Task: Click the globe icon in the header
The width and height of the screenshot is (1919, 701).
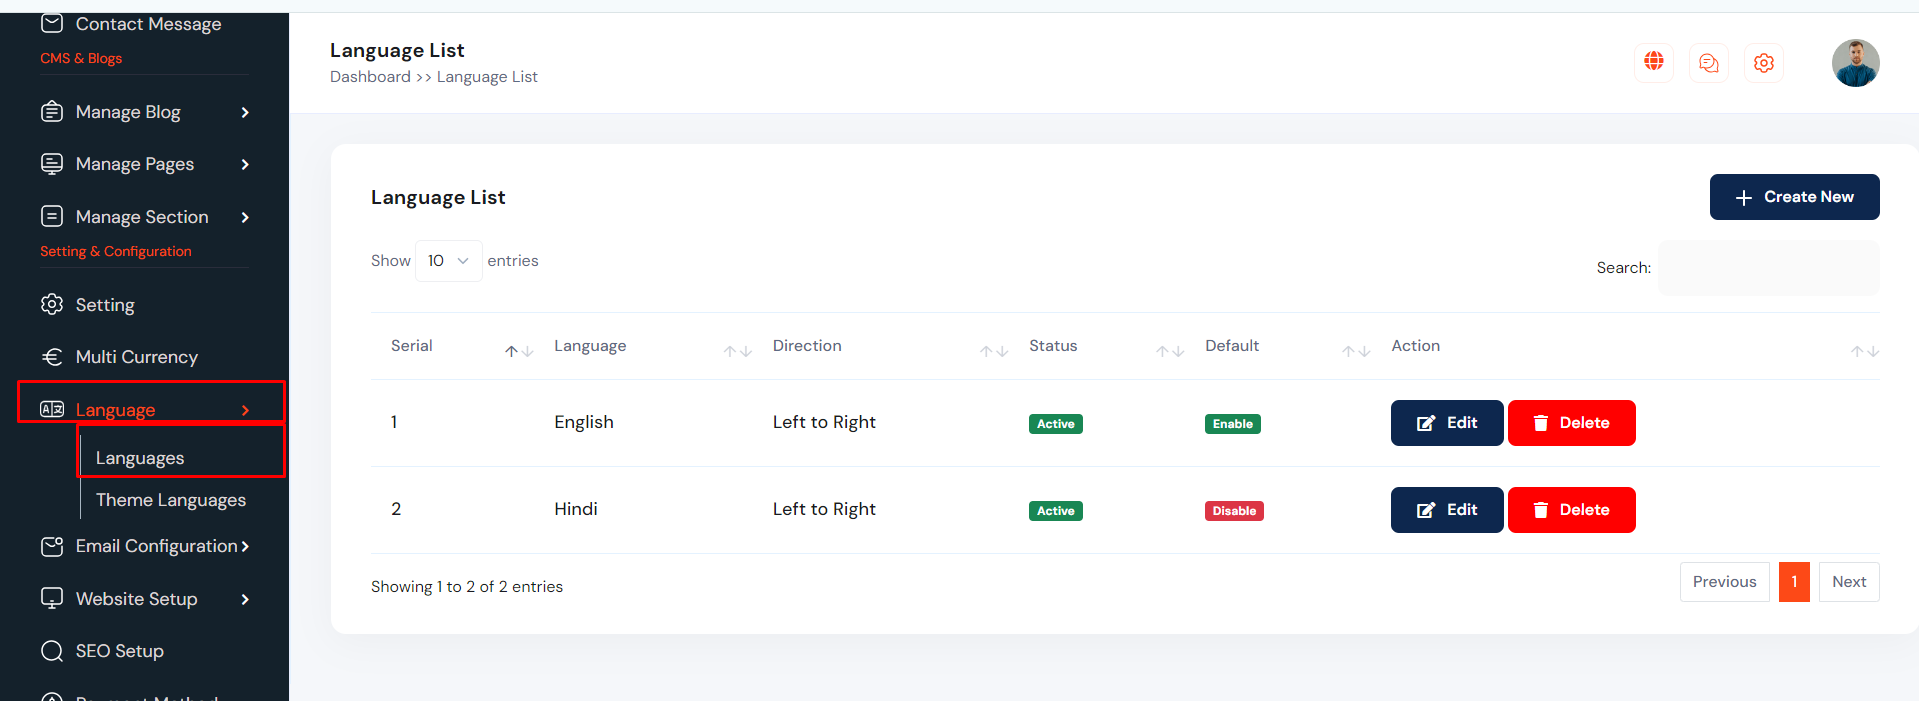Action: (1654, 62)
